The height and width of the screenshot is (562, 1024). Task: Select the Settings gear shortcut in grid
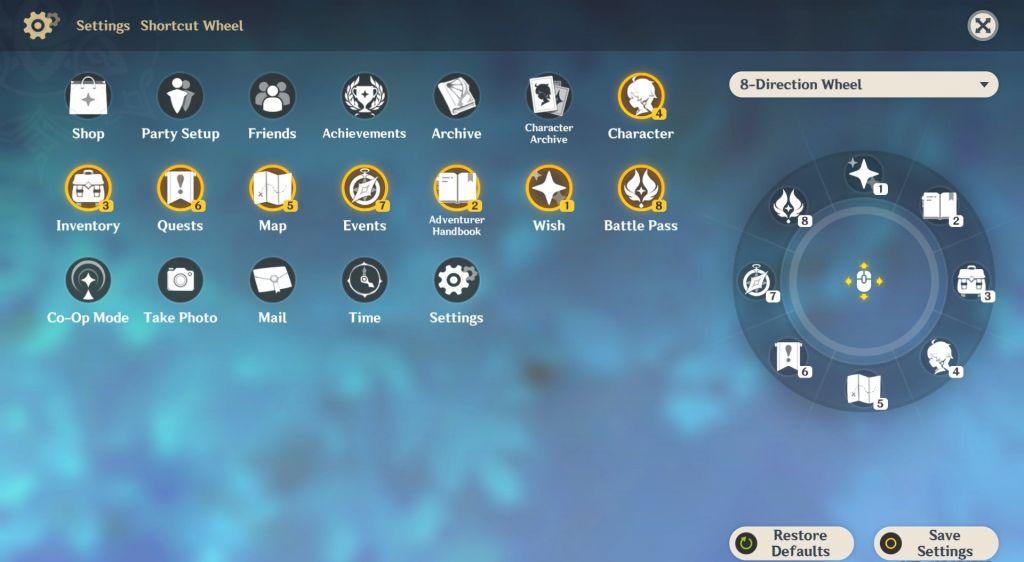click(x=456, y=281)
